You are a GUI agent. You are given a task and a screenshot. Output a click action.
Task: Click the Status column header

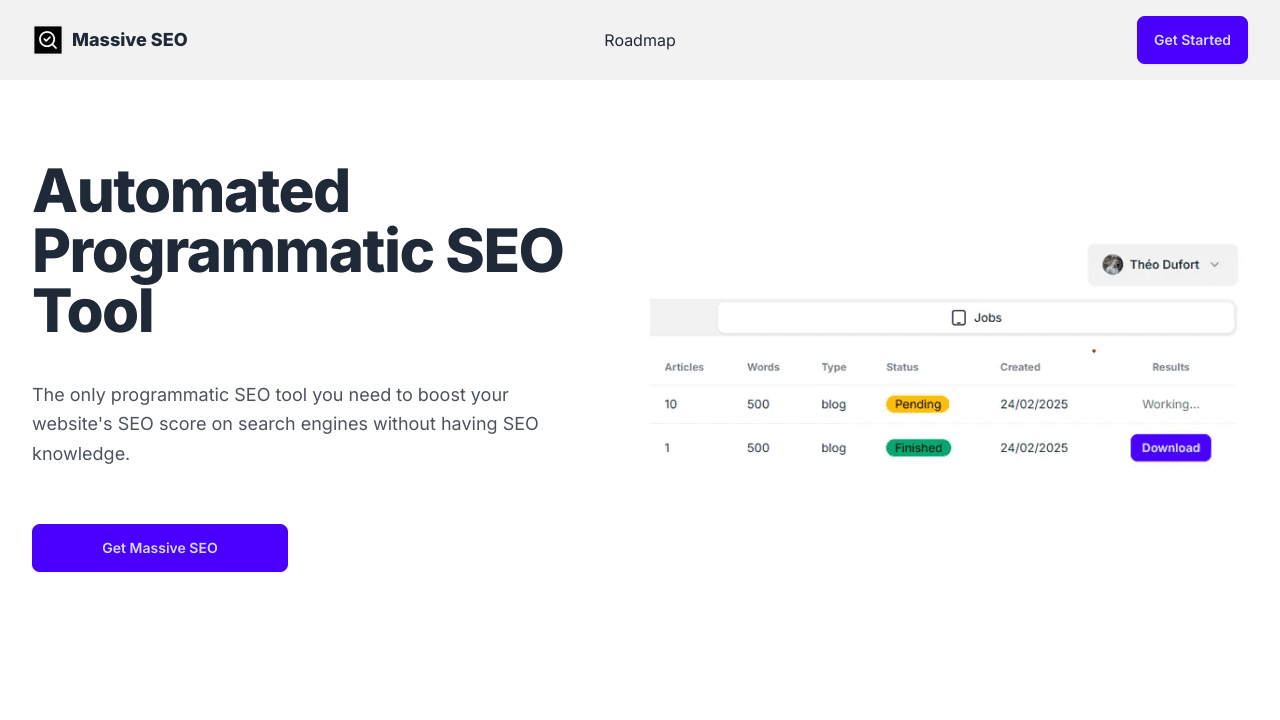tap(902, 367)
